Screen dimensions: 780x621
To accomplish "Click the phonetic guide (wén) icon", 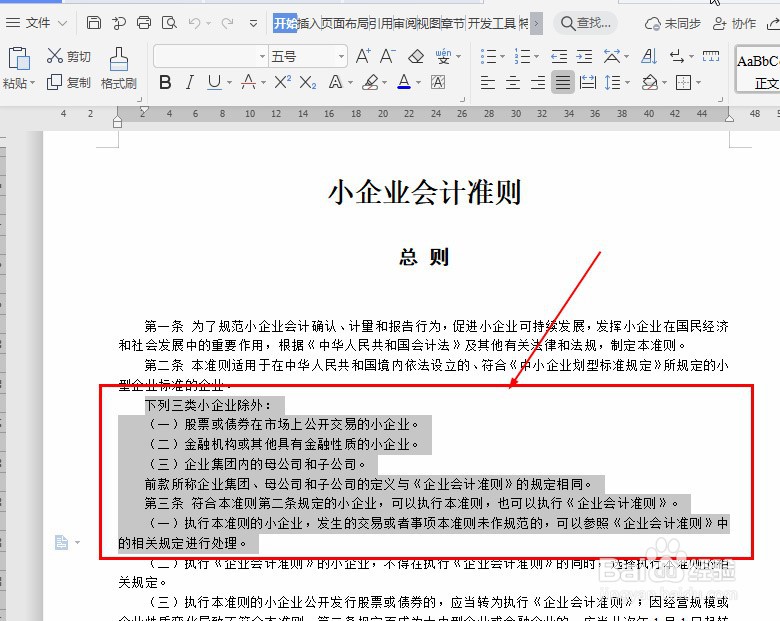I will click(x=443, y=56).
